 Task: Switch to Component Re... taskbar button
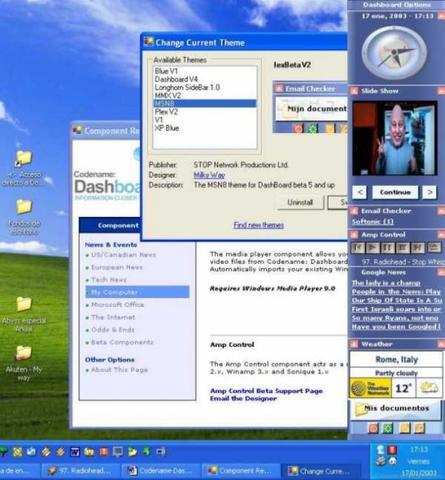(241, 471)
